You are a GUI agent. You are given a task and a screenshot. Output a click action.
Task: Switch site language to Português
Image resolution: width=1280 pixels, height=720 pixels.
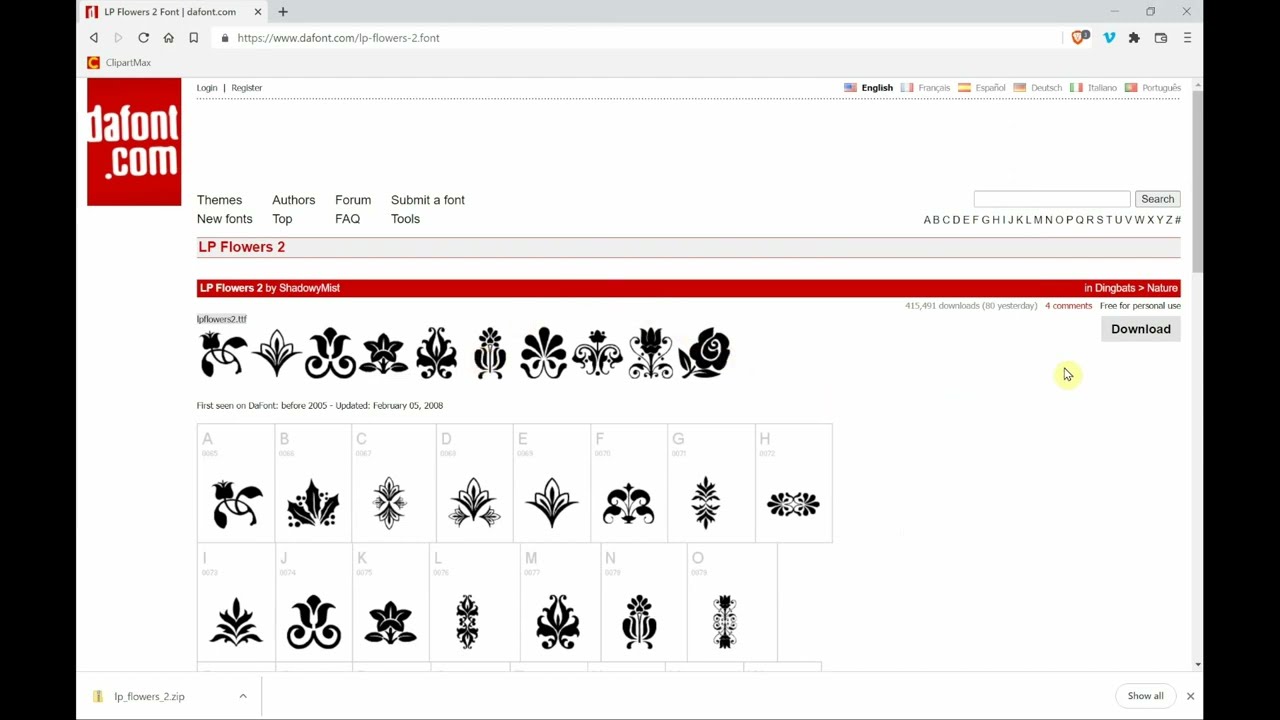click(1153, 88)
